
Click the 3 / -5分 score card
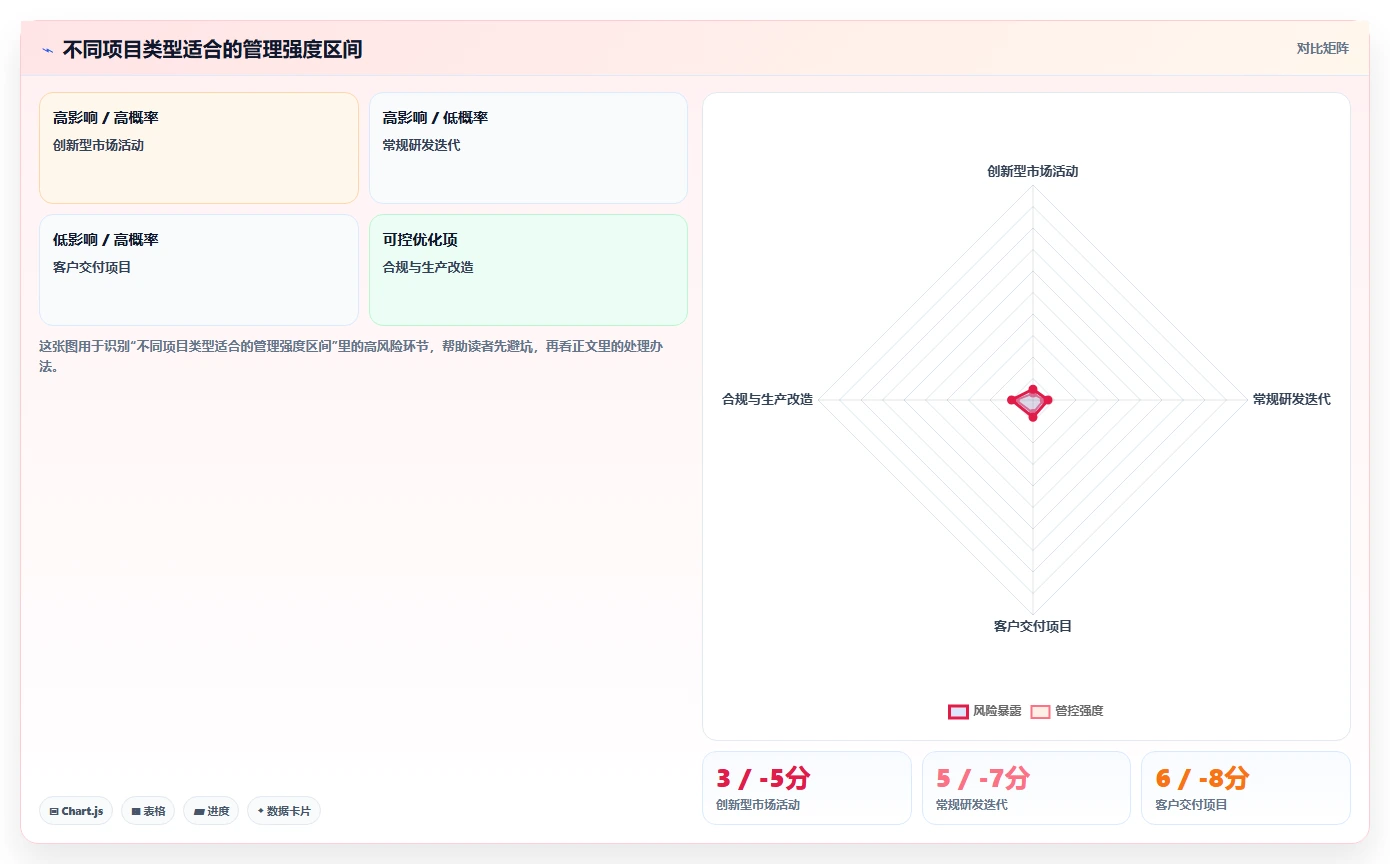(807, 788)
